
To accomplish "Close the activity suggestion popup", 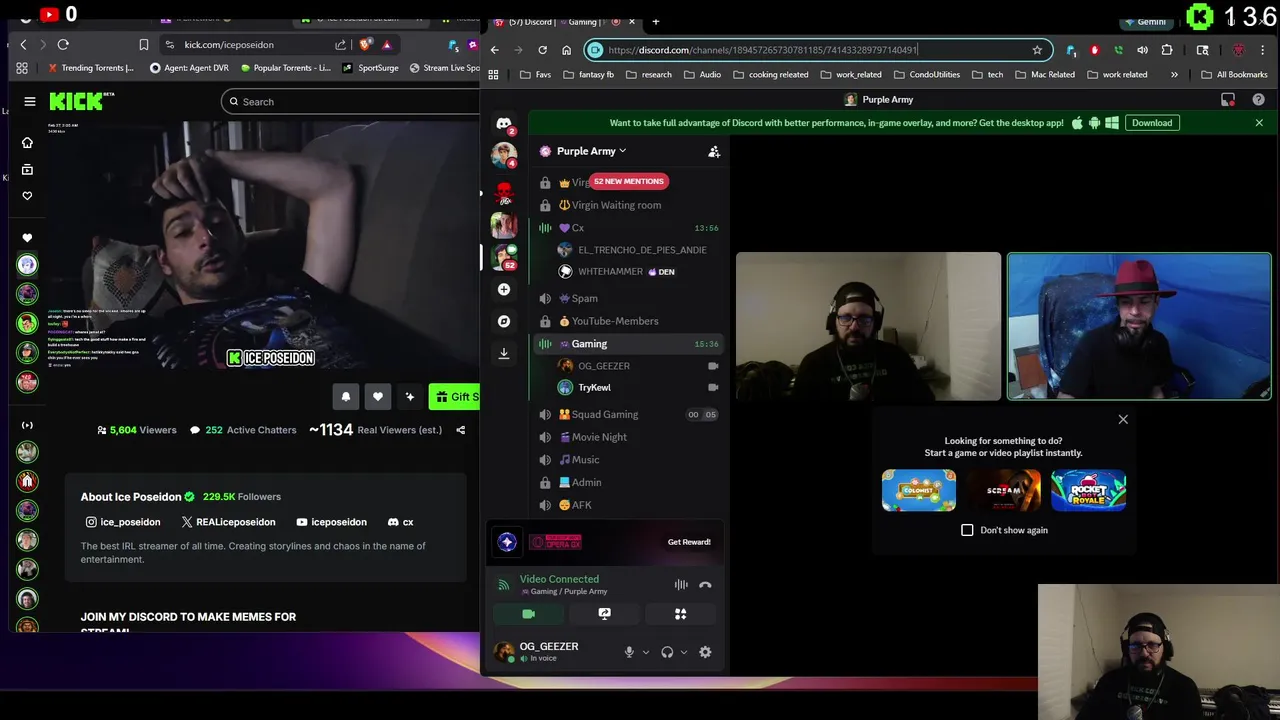I will (1123, 419).
